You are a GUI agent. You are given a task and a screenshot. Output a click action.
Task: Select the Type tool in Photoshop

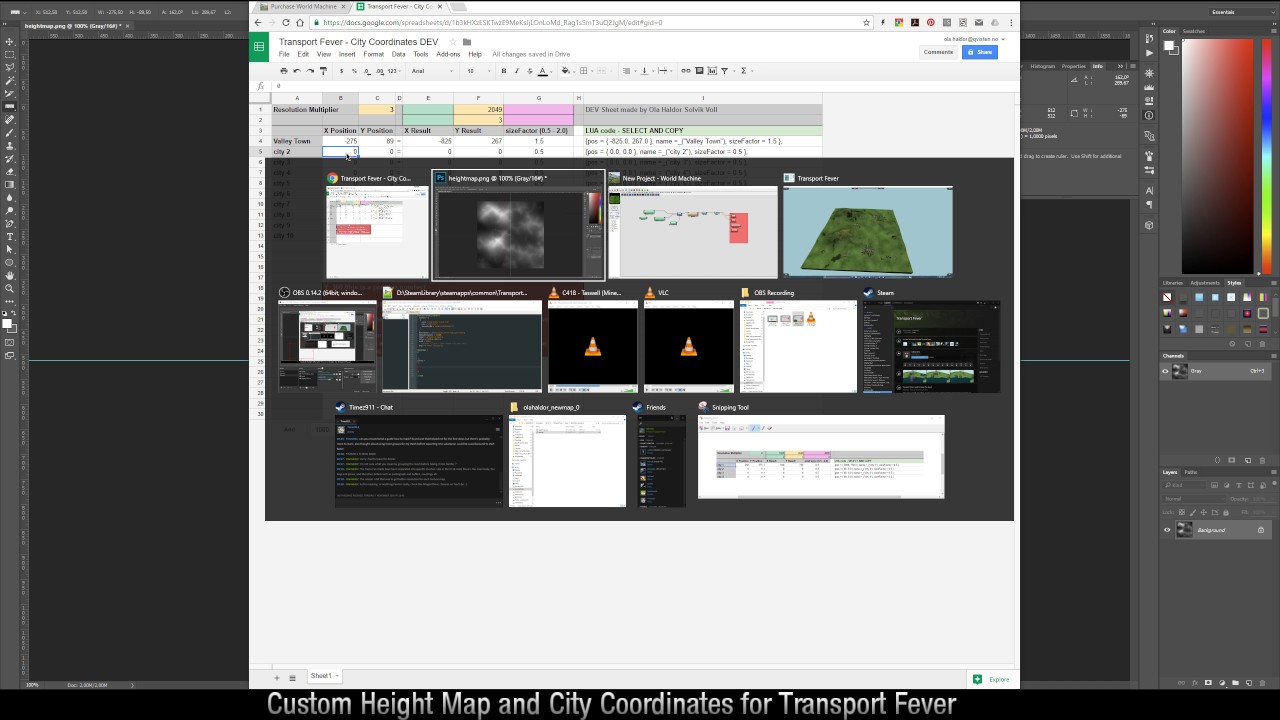click(10, 237)
